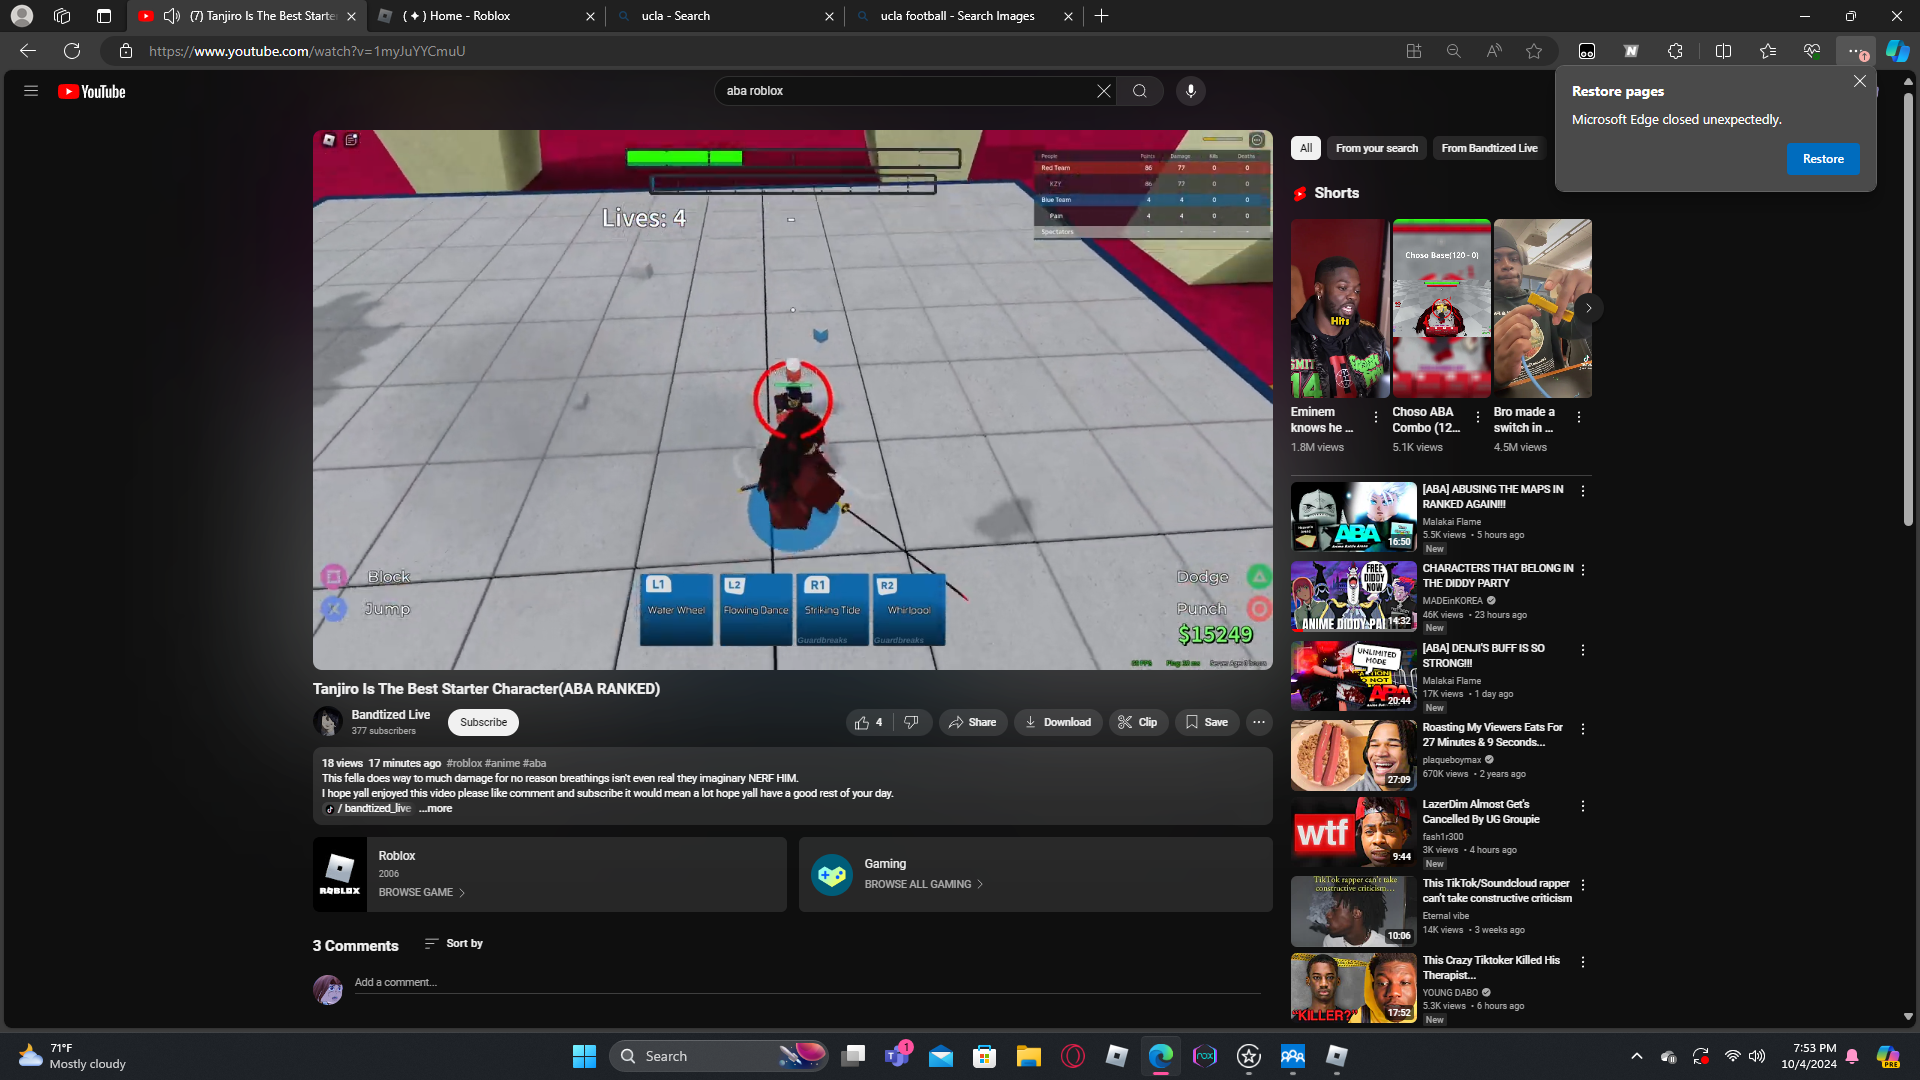Screen dimensions: 1920x1080
Task: Open options for ABUSING THE MAPS video
Action: [x=1583, y=491]
